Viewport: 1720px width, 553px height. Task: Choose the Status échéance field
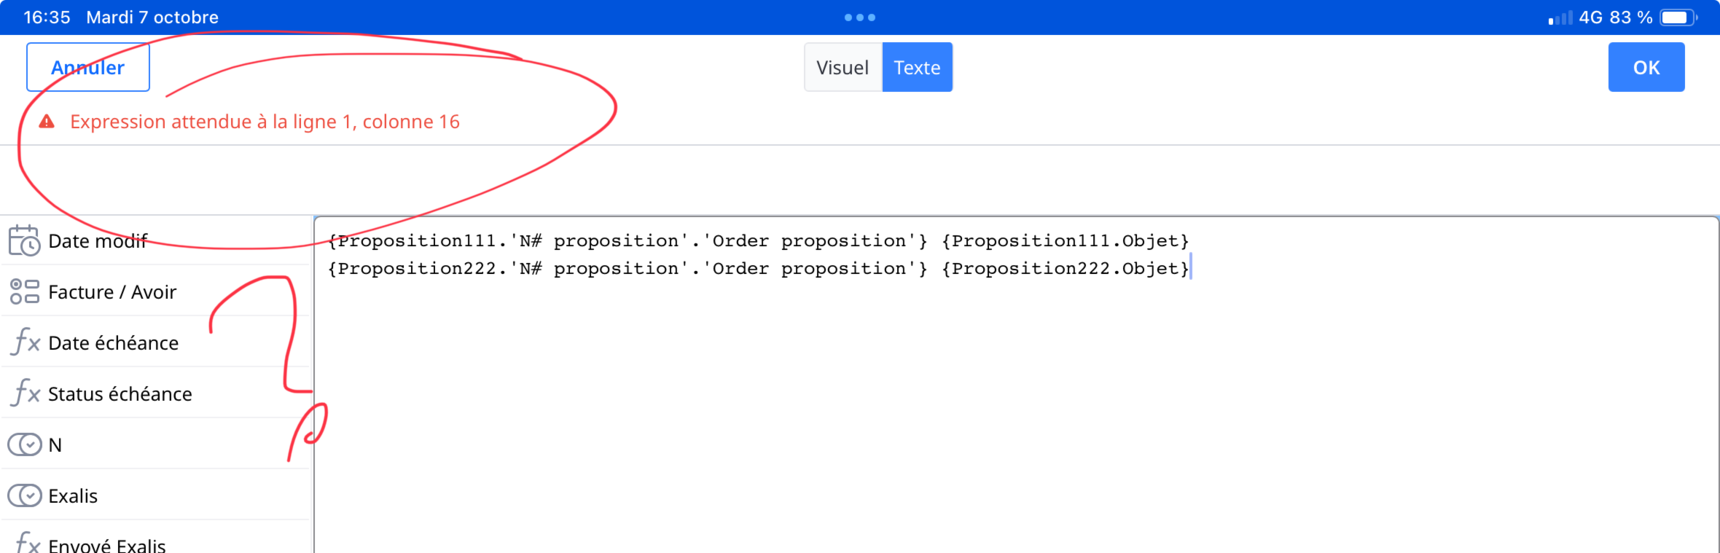[x=120, y=394]
